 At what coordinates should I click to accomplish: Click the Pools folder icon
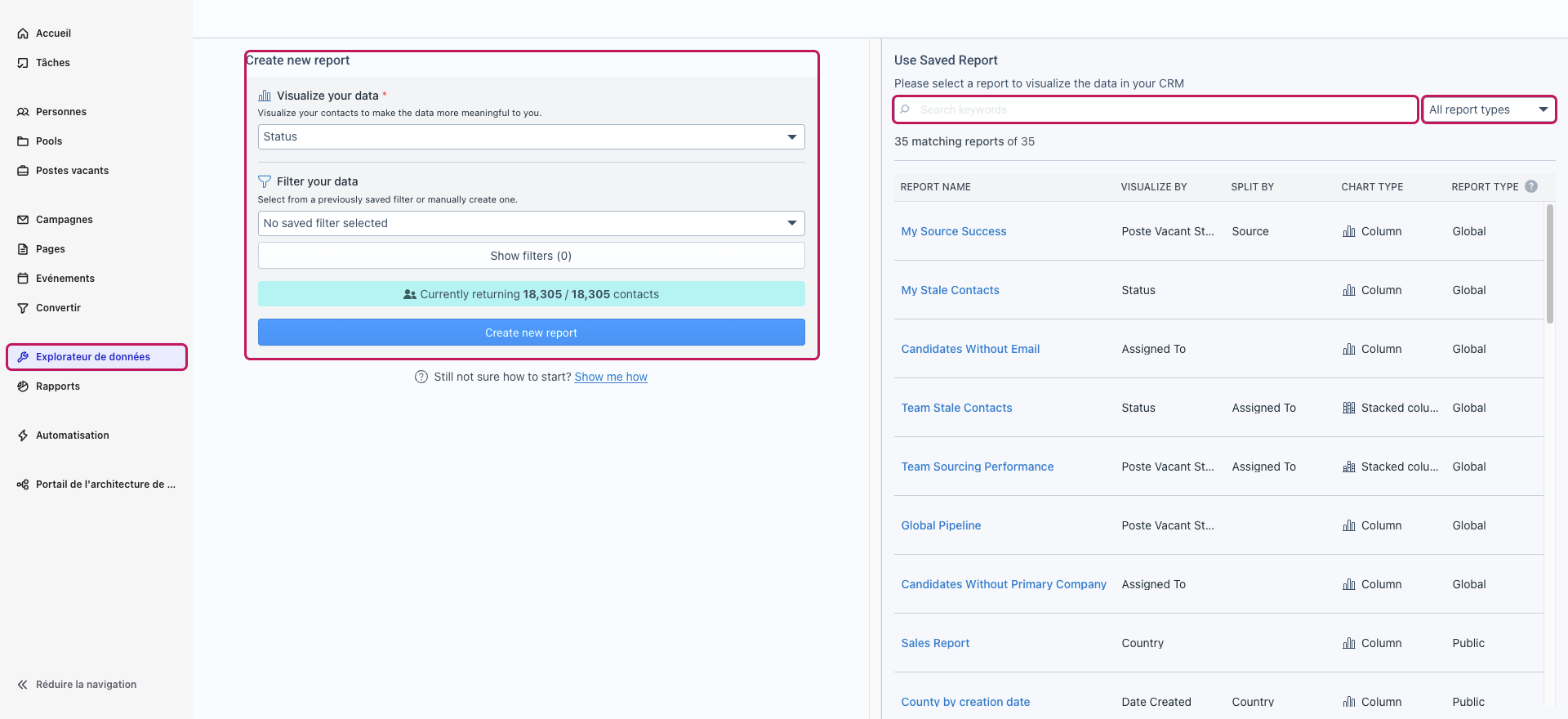(23, 141)
